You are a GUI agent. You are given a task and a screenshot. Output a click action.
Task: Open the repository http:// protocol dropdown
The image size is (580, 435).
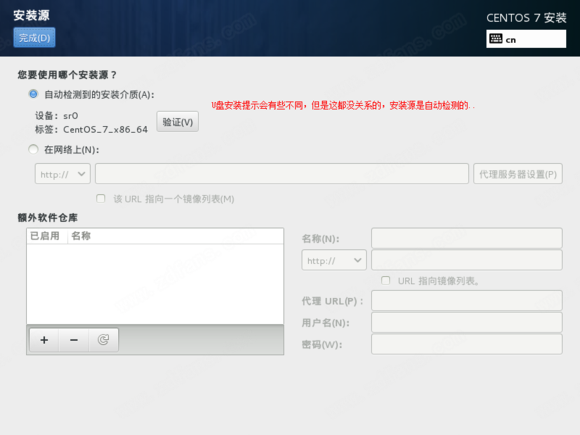click(334, 260)
